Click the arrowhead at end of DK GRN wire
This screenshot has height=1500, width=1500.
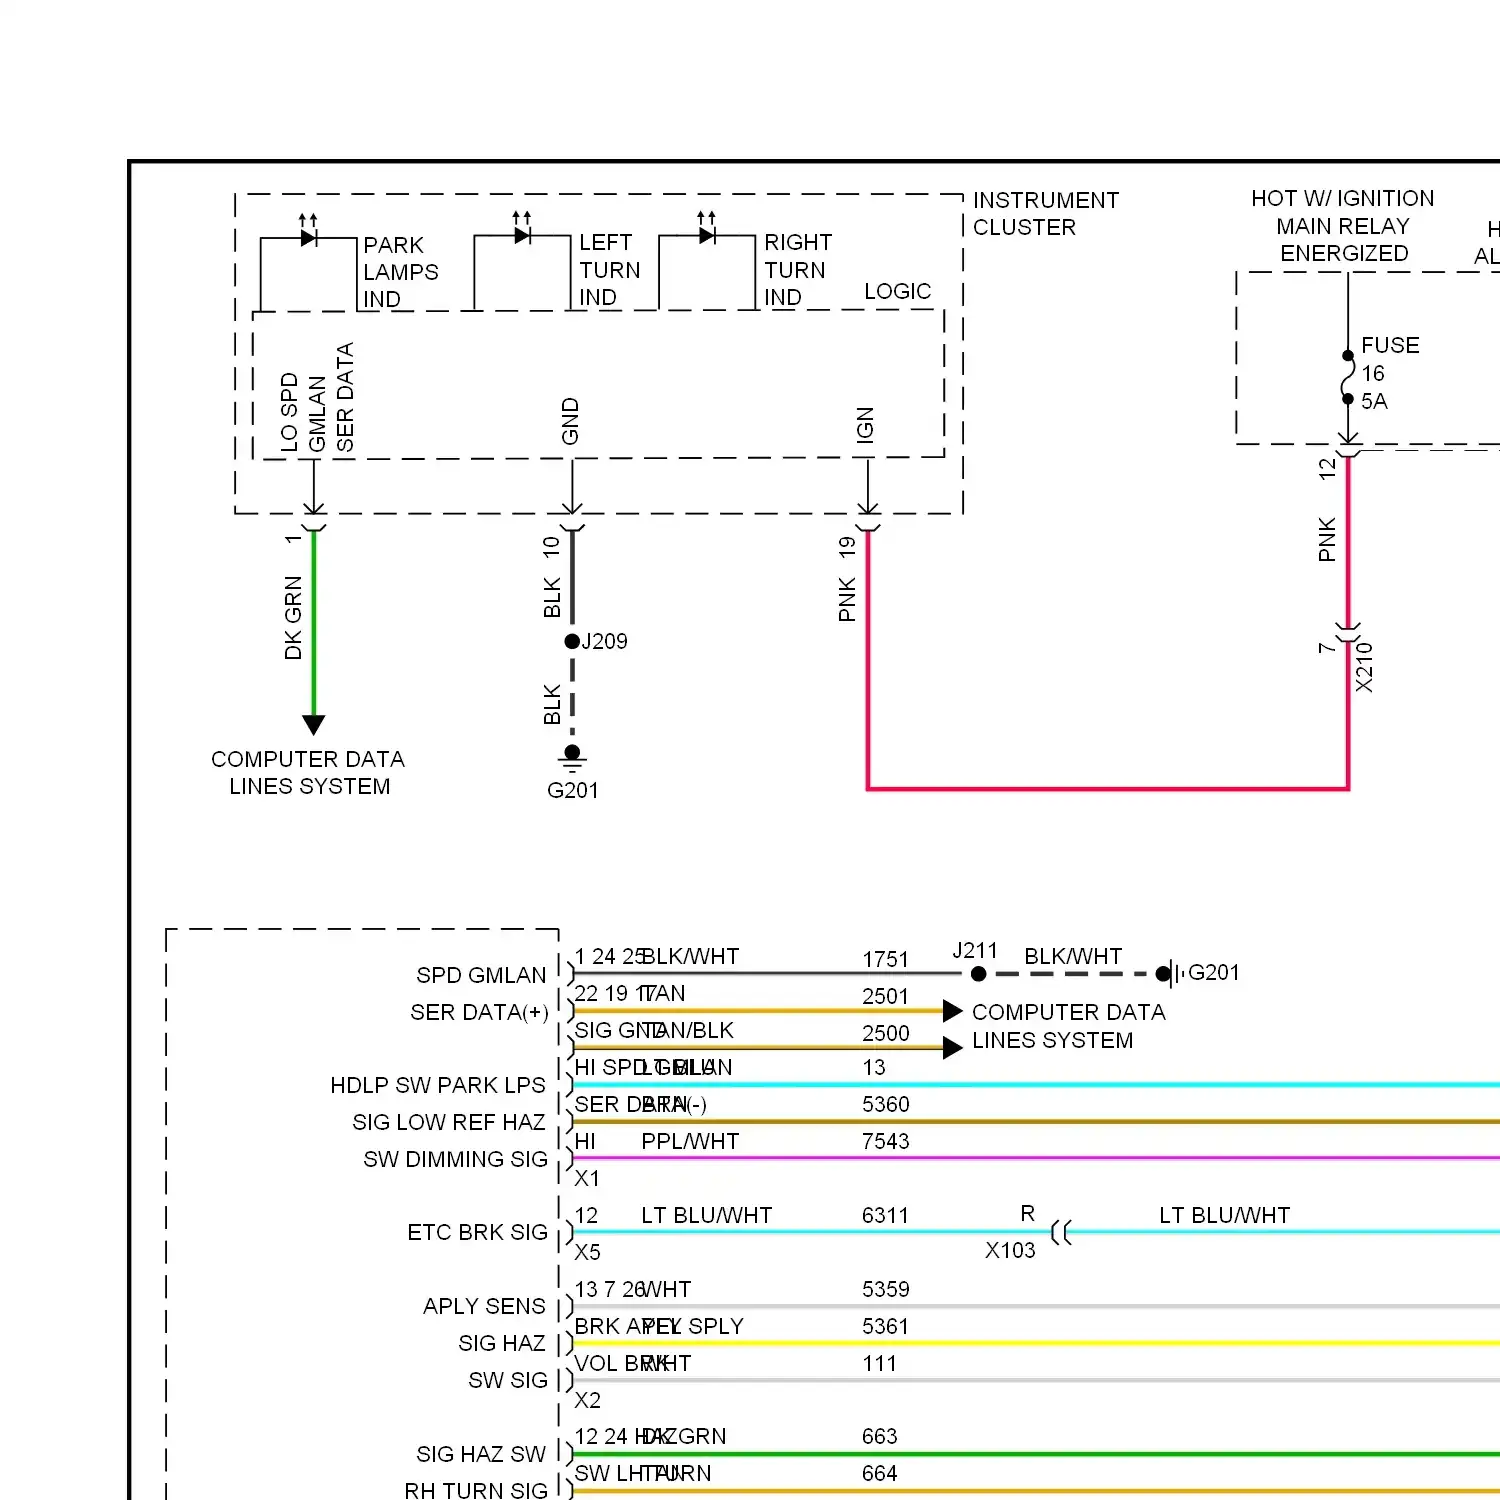coord(314,725)
